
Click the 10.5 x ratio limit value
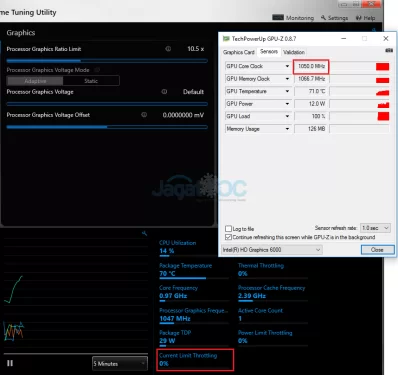(195, 49)
